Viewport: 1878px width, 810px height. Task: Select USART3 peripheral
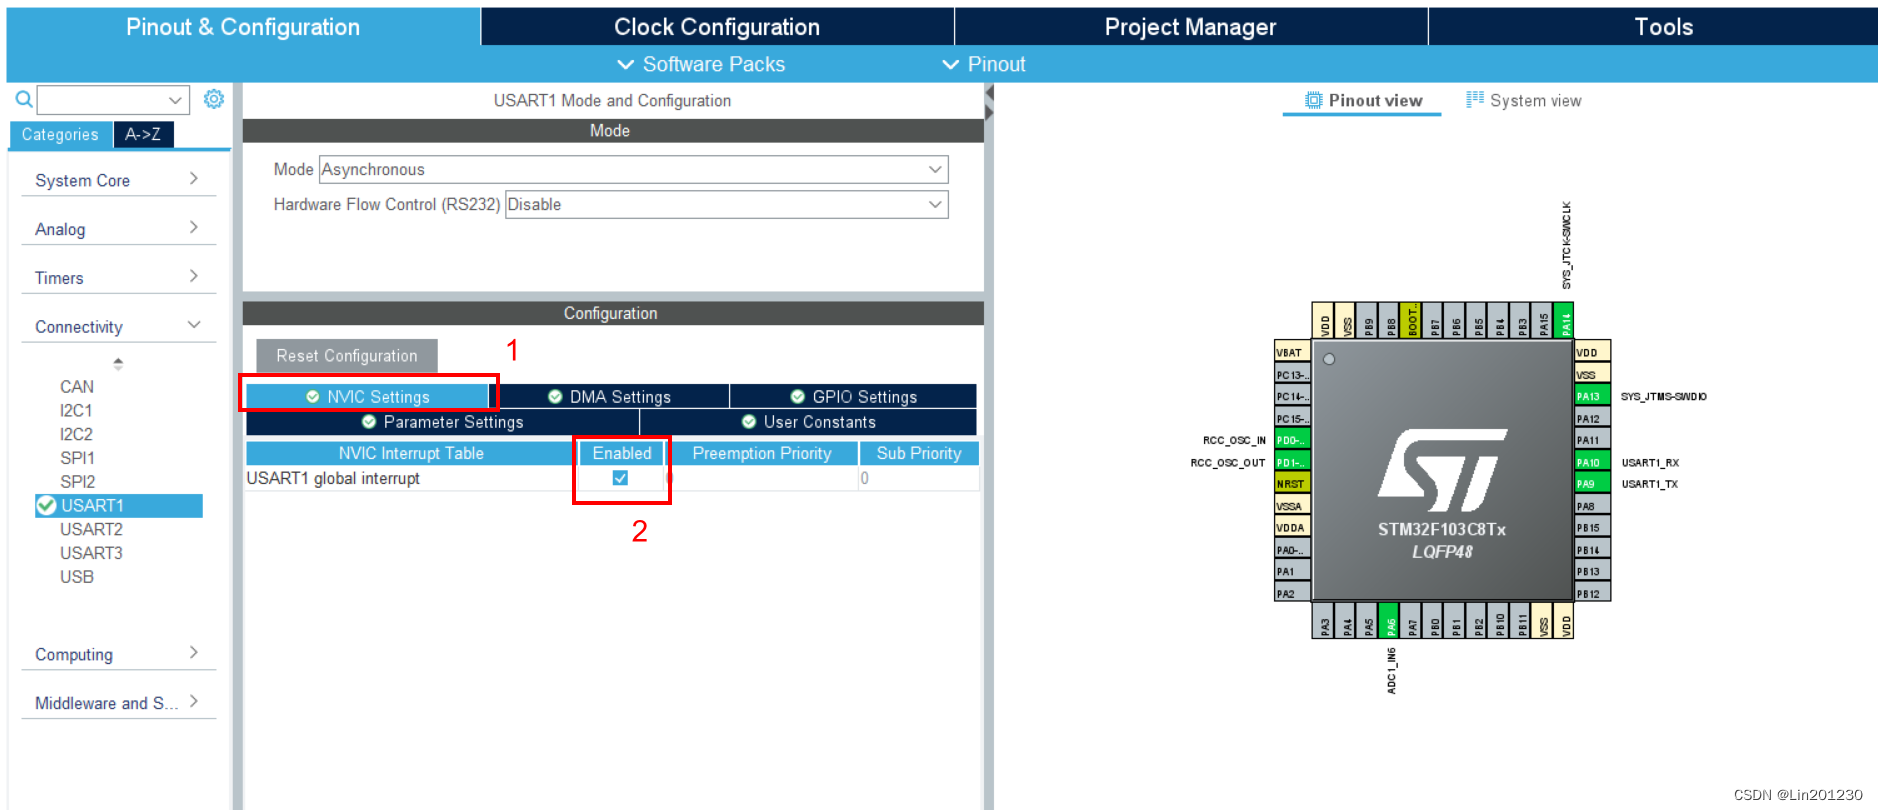pyautogui.click(x=91, y=553)
